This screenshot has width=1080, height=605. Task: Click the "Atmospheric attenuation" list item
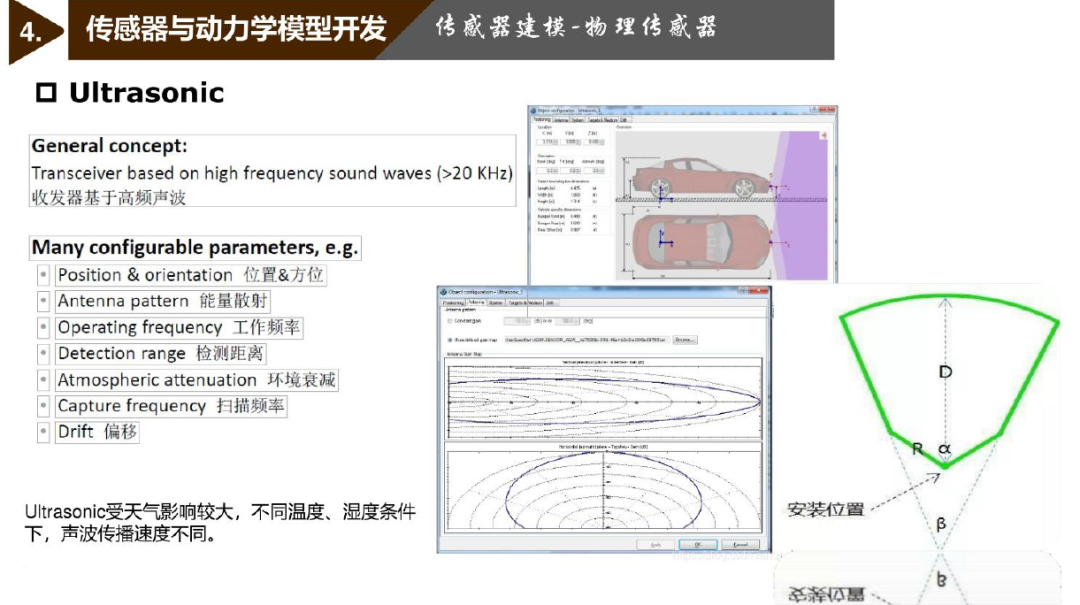coord(196,380)
